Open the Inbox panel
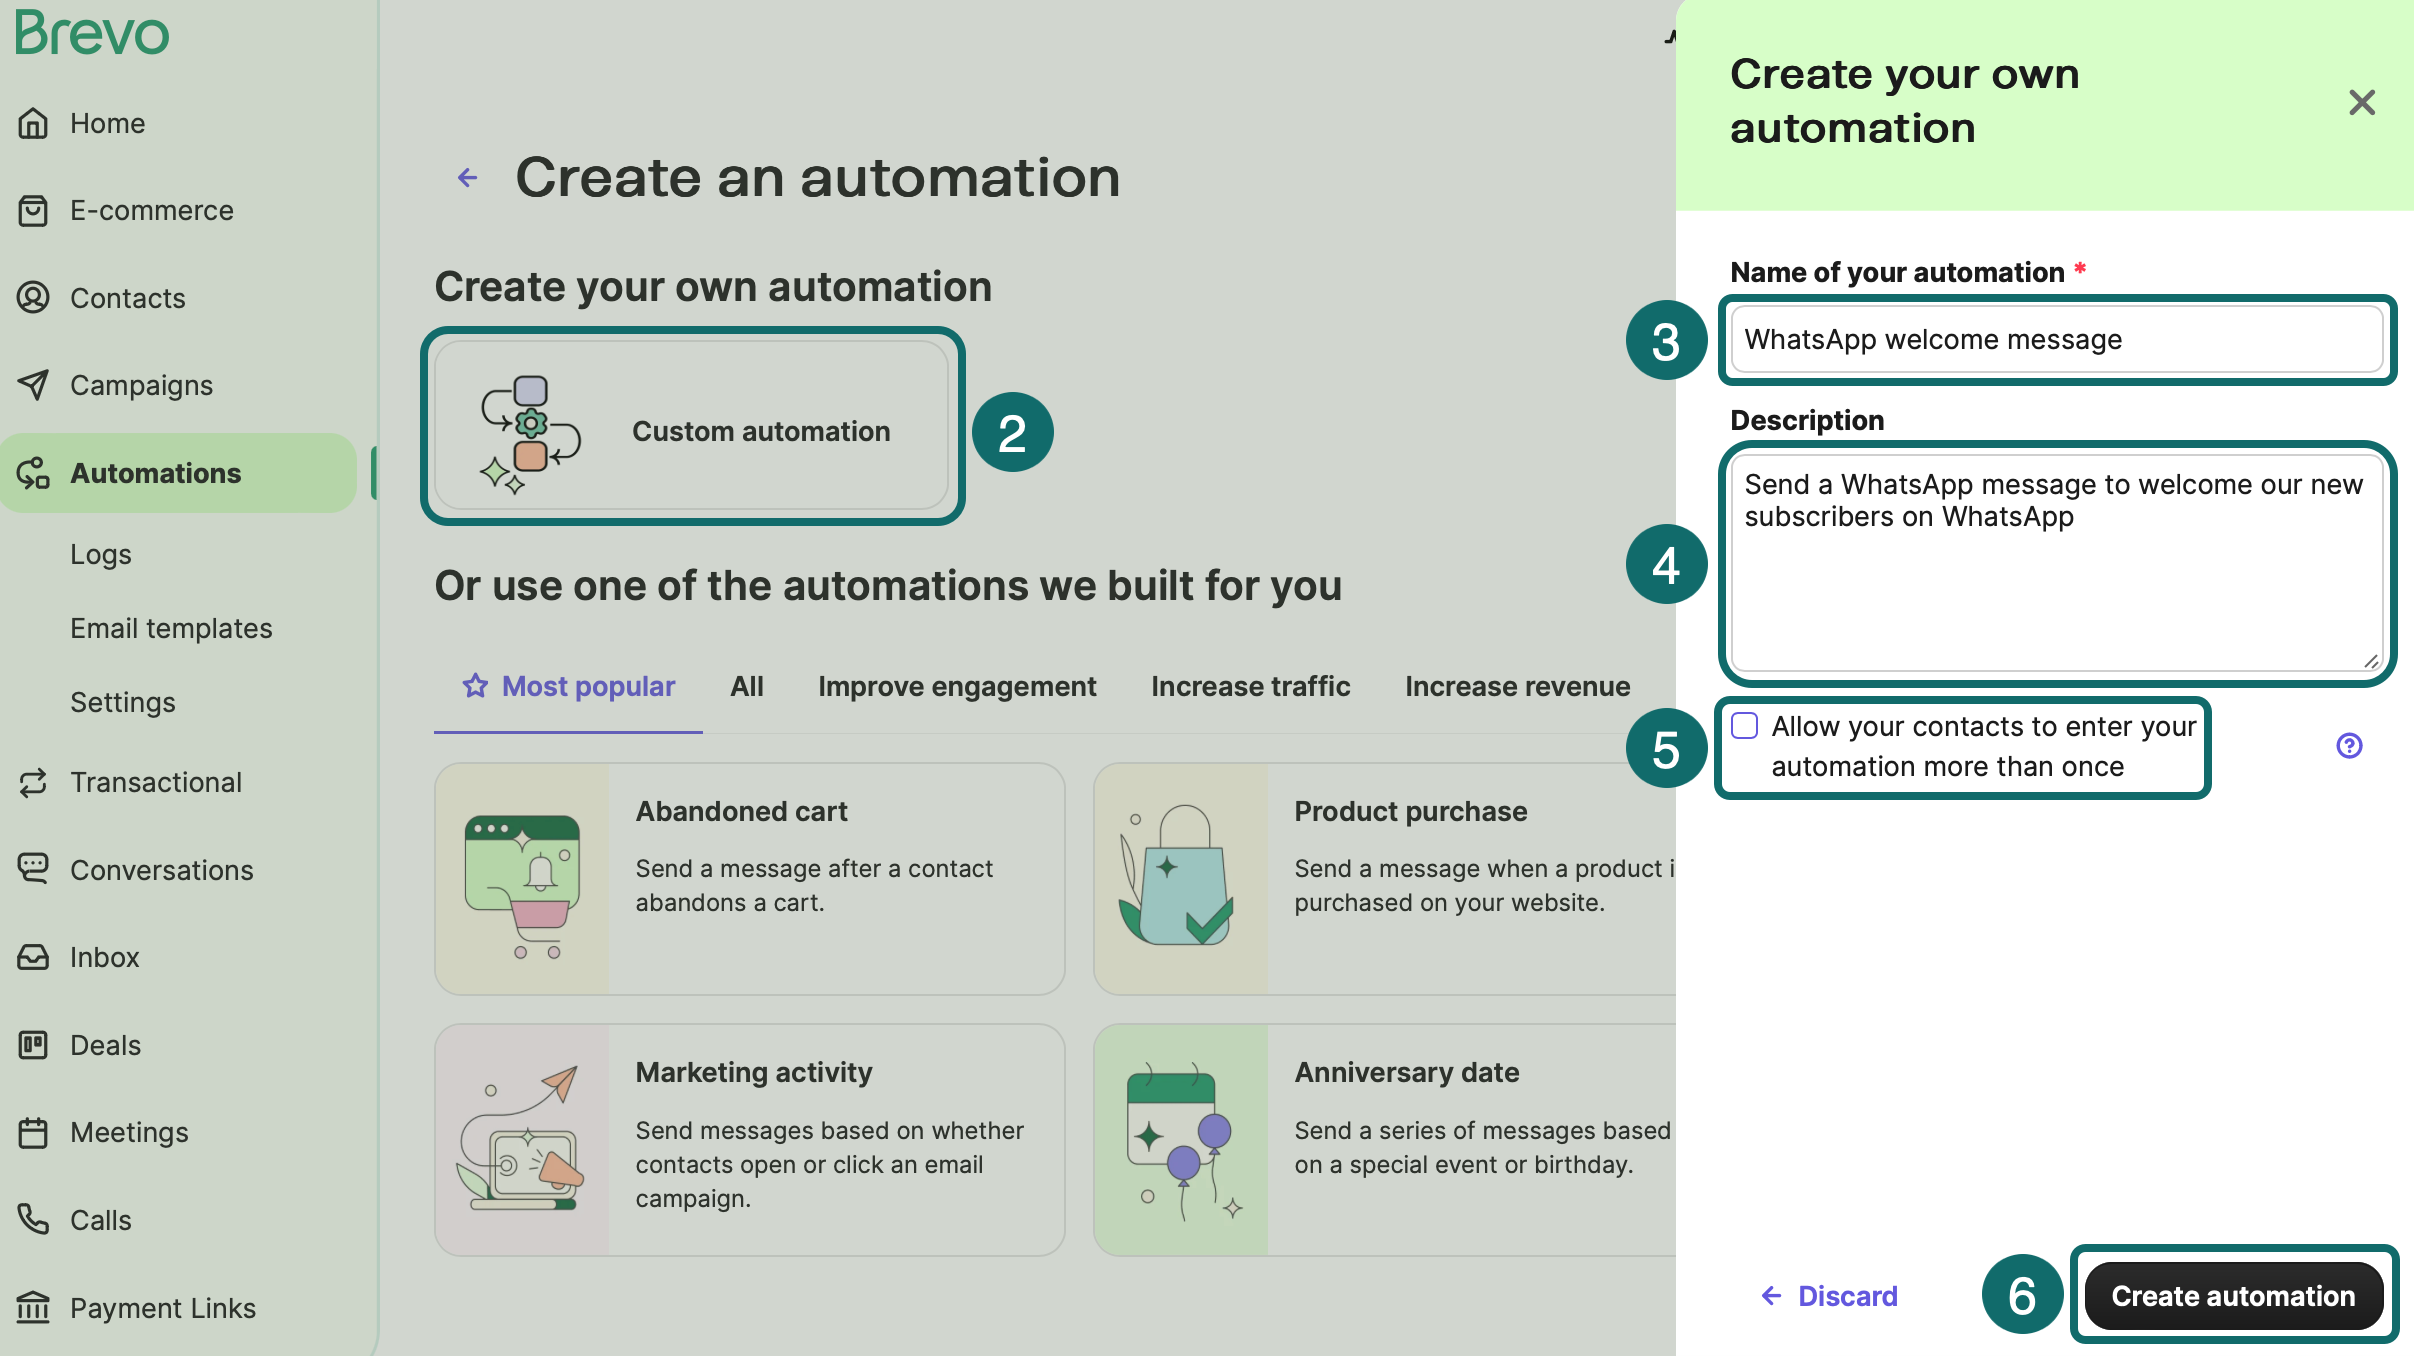2414x1356 pixels. pyautogui.click(x=104, y=957)
